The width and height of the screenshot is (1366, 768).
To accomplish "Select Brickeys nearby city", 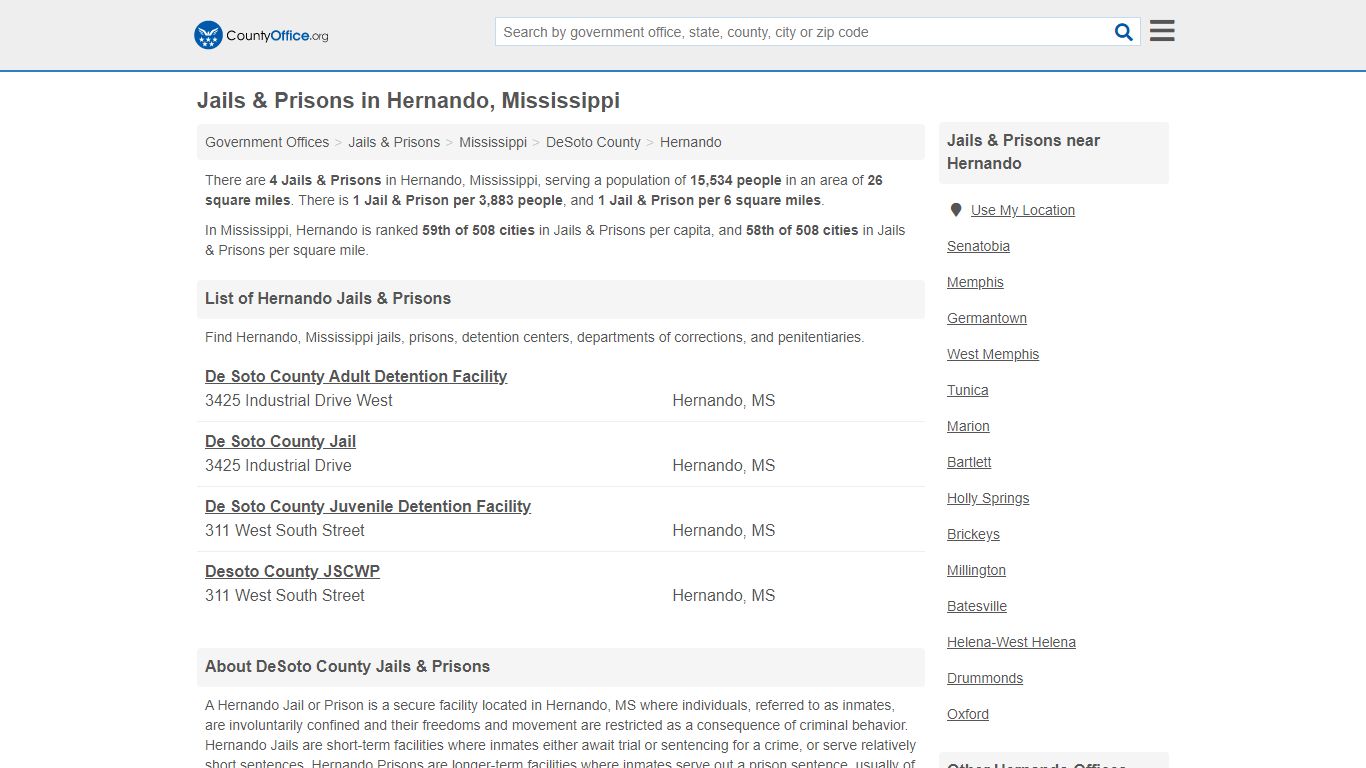I will (973, 534).
